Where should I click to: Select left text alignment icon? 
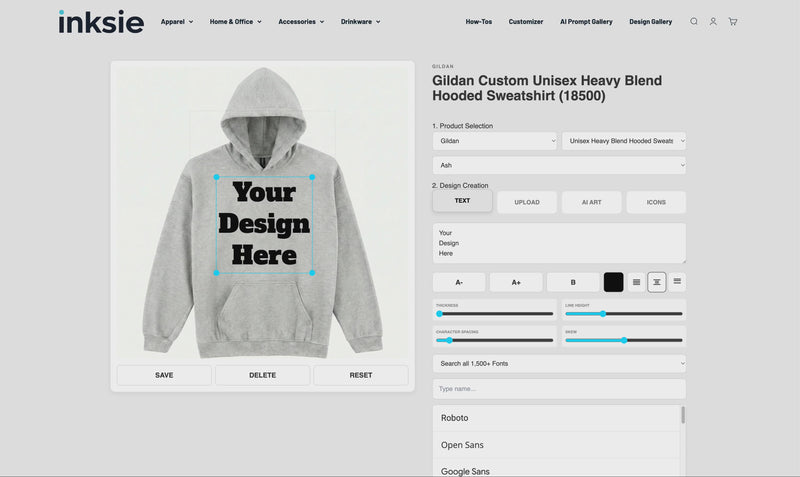(636, 282)
